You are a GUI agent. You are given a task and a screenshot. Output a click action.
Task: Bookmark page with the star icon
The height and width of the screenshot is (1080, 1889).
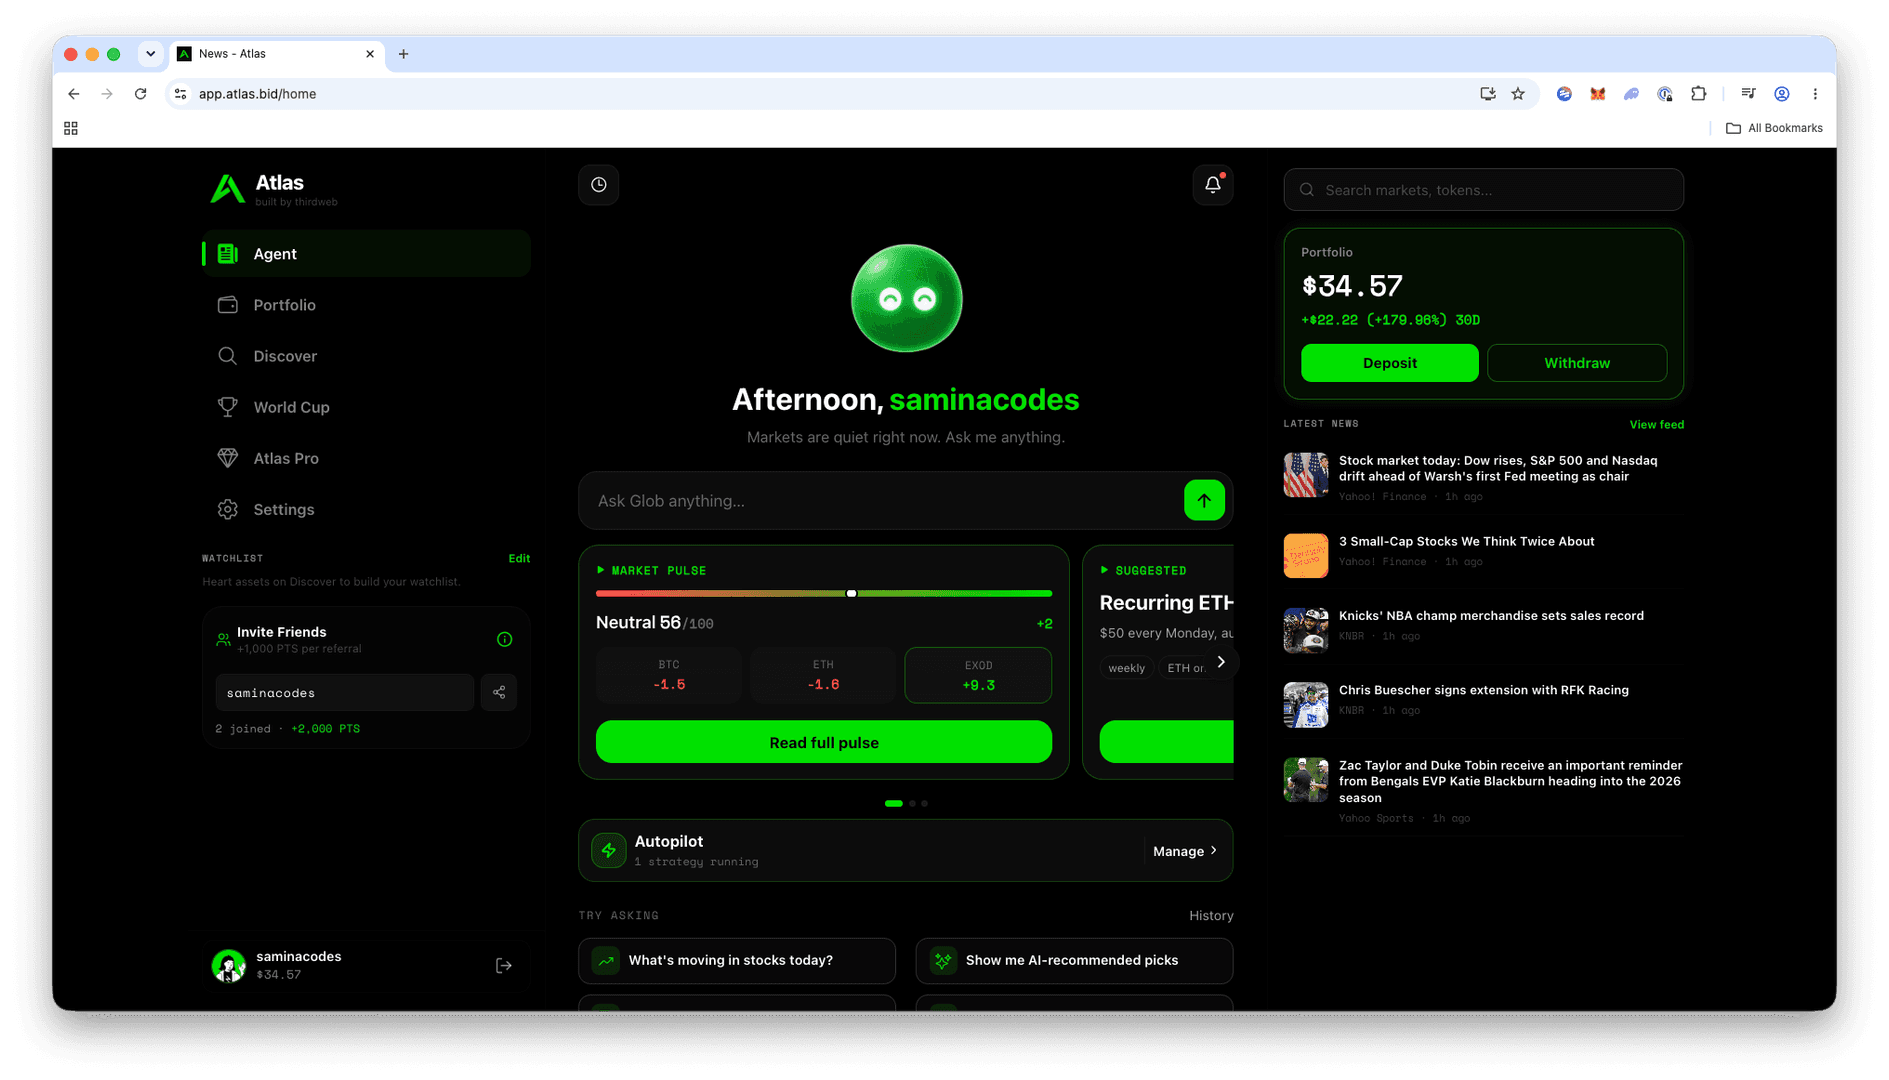tap(1518, 94)
